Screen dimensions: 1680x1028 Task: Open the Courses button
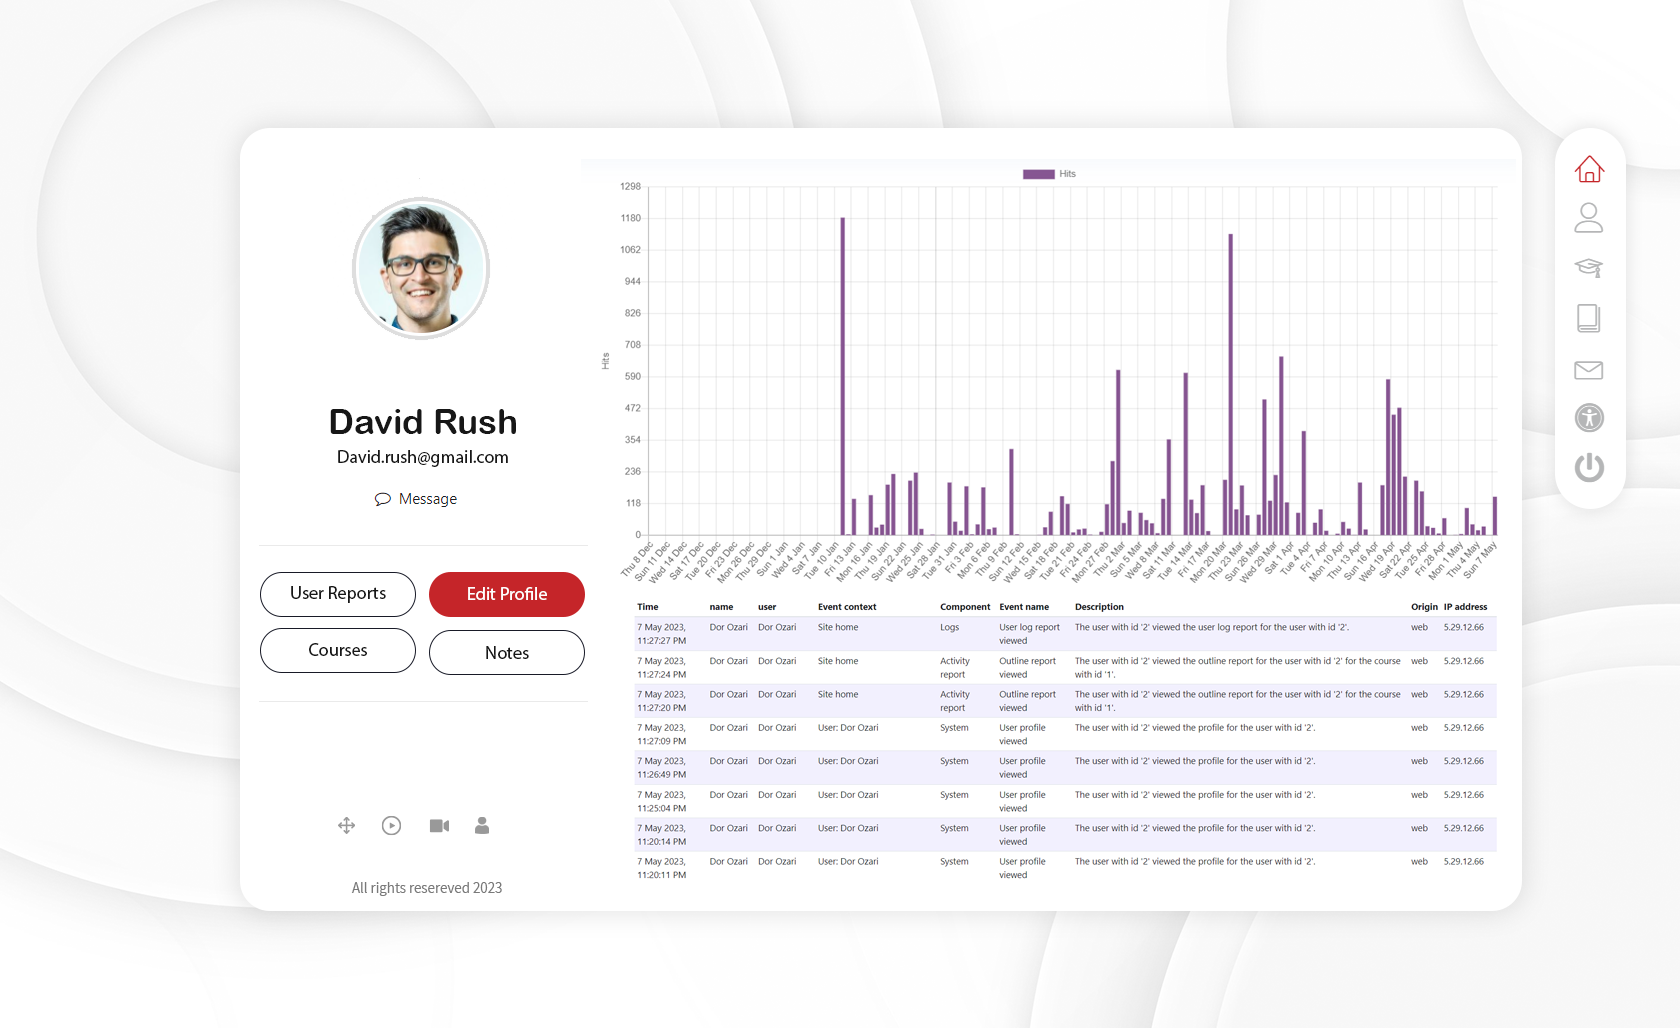click(x=338, y=650)
